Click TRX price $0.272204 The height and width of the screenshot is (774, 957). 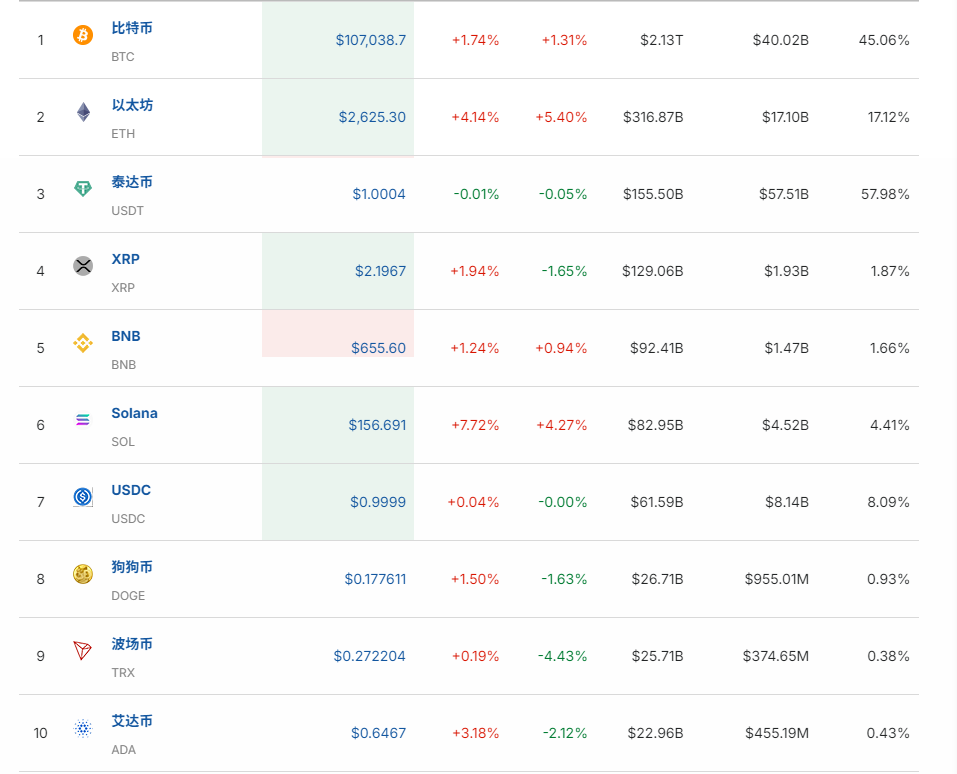pos(369,656)
